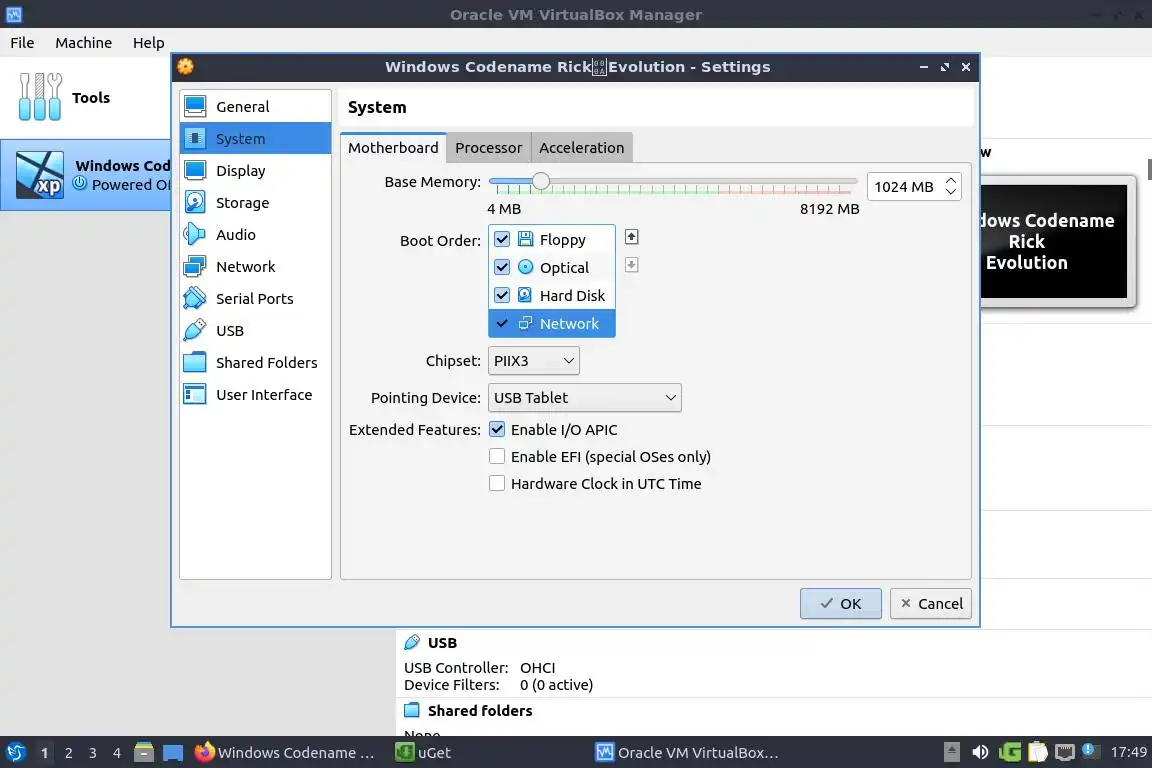Select the Windows XP virtual machine icon
Screen dimensions: 1152x768
pyautogui.click(x=40, y=175)
